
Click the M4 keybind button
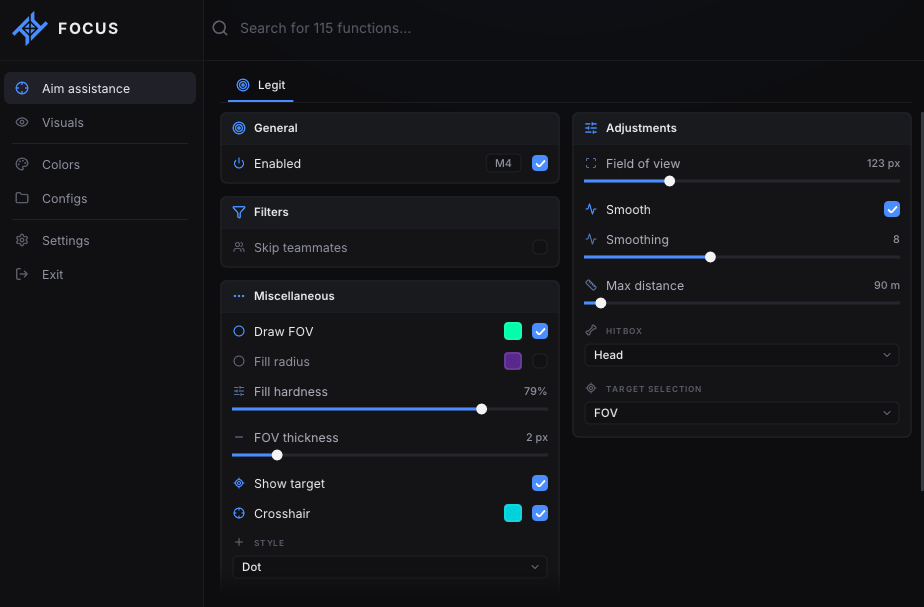tap(503, 163)
